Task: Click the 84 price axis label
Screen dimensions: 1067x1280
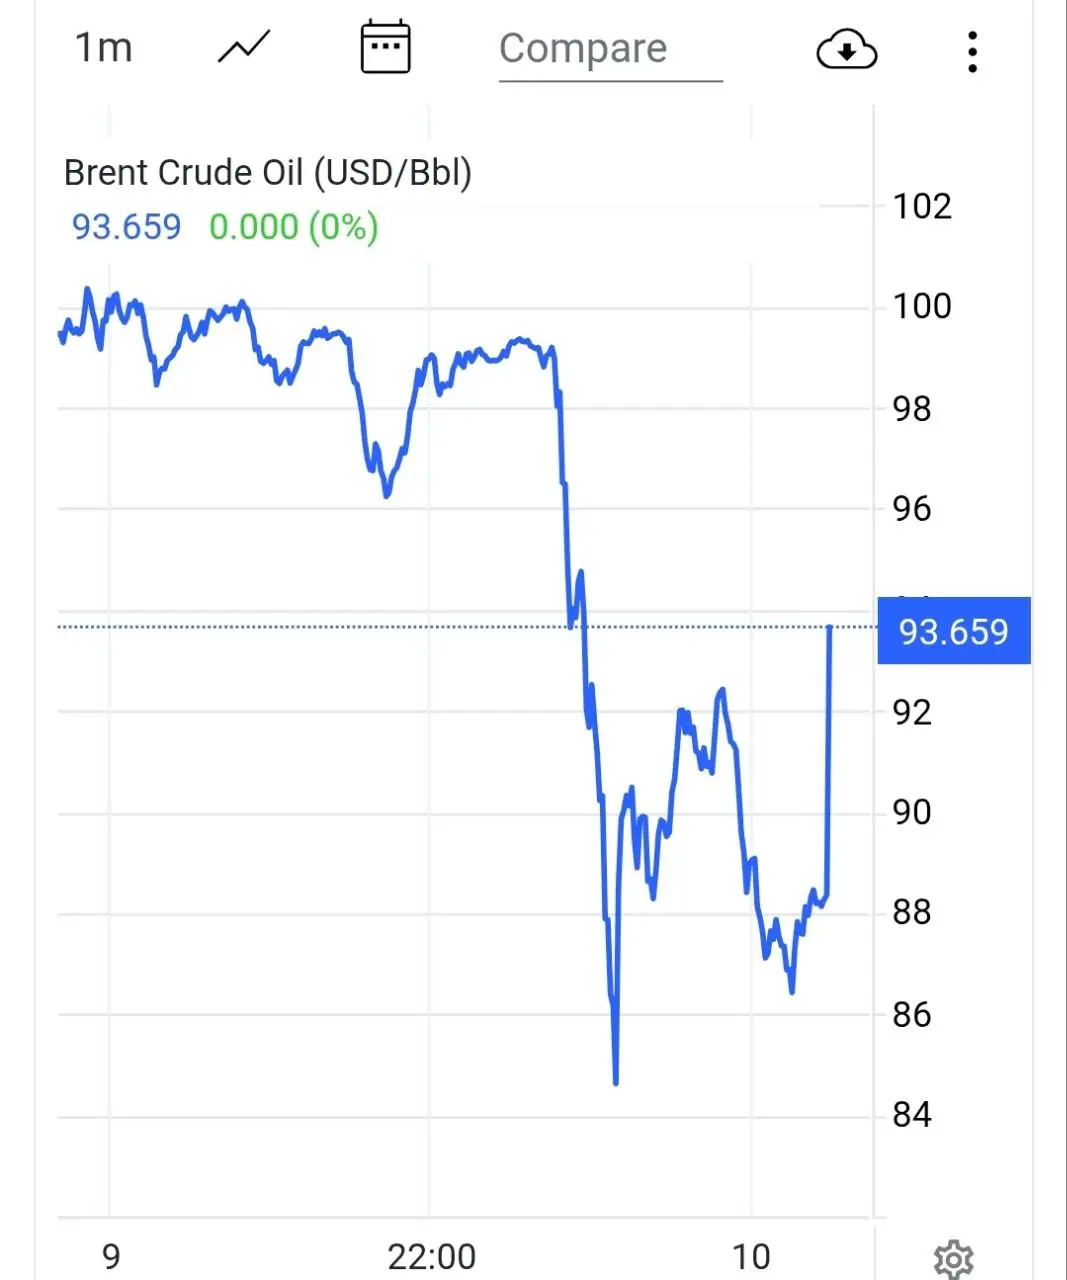Action: 911,1114
